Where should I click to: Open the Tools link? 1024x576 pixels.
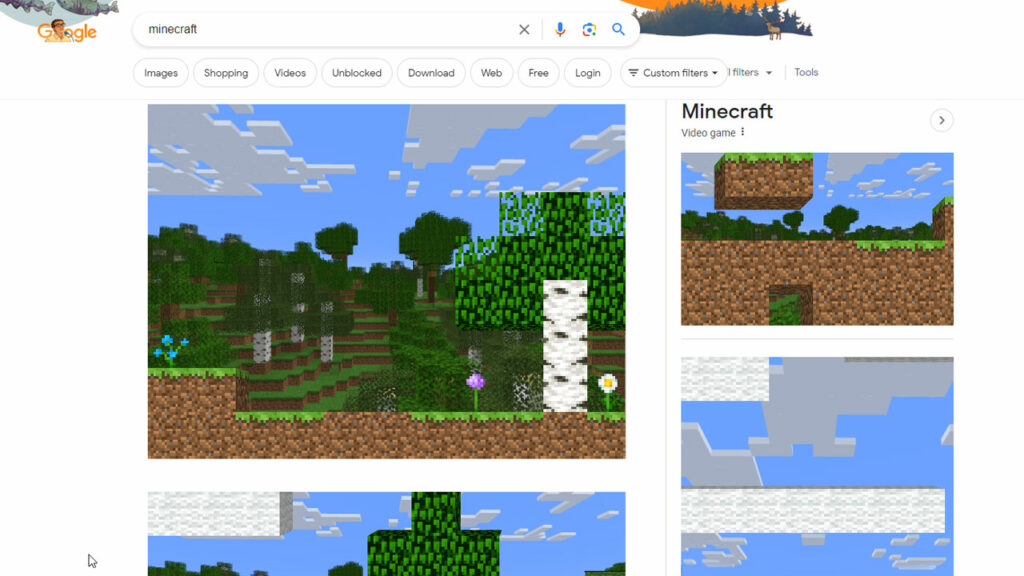[806, 73]
